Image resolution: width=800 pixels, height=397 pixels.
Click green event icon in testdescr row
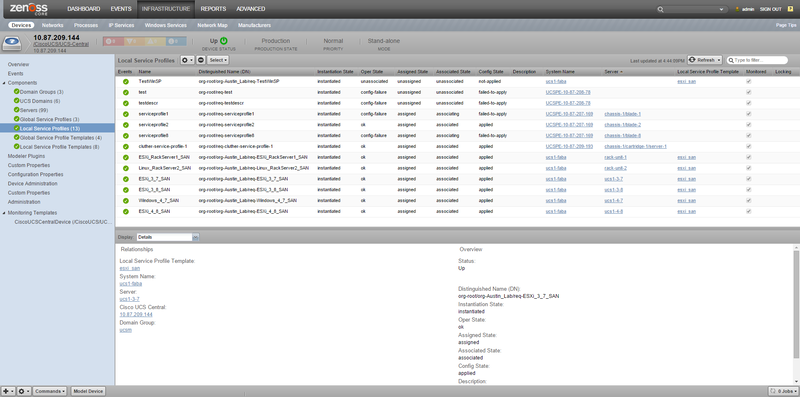126,103
